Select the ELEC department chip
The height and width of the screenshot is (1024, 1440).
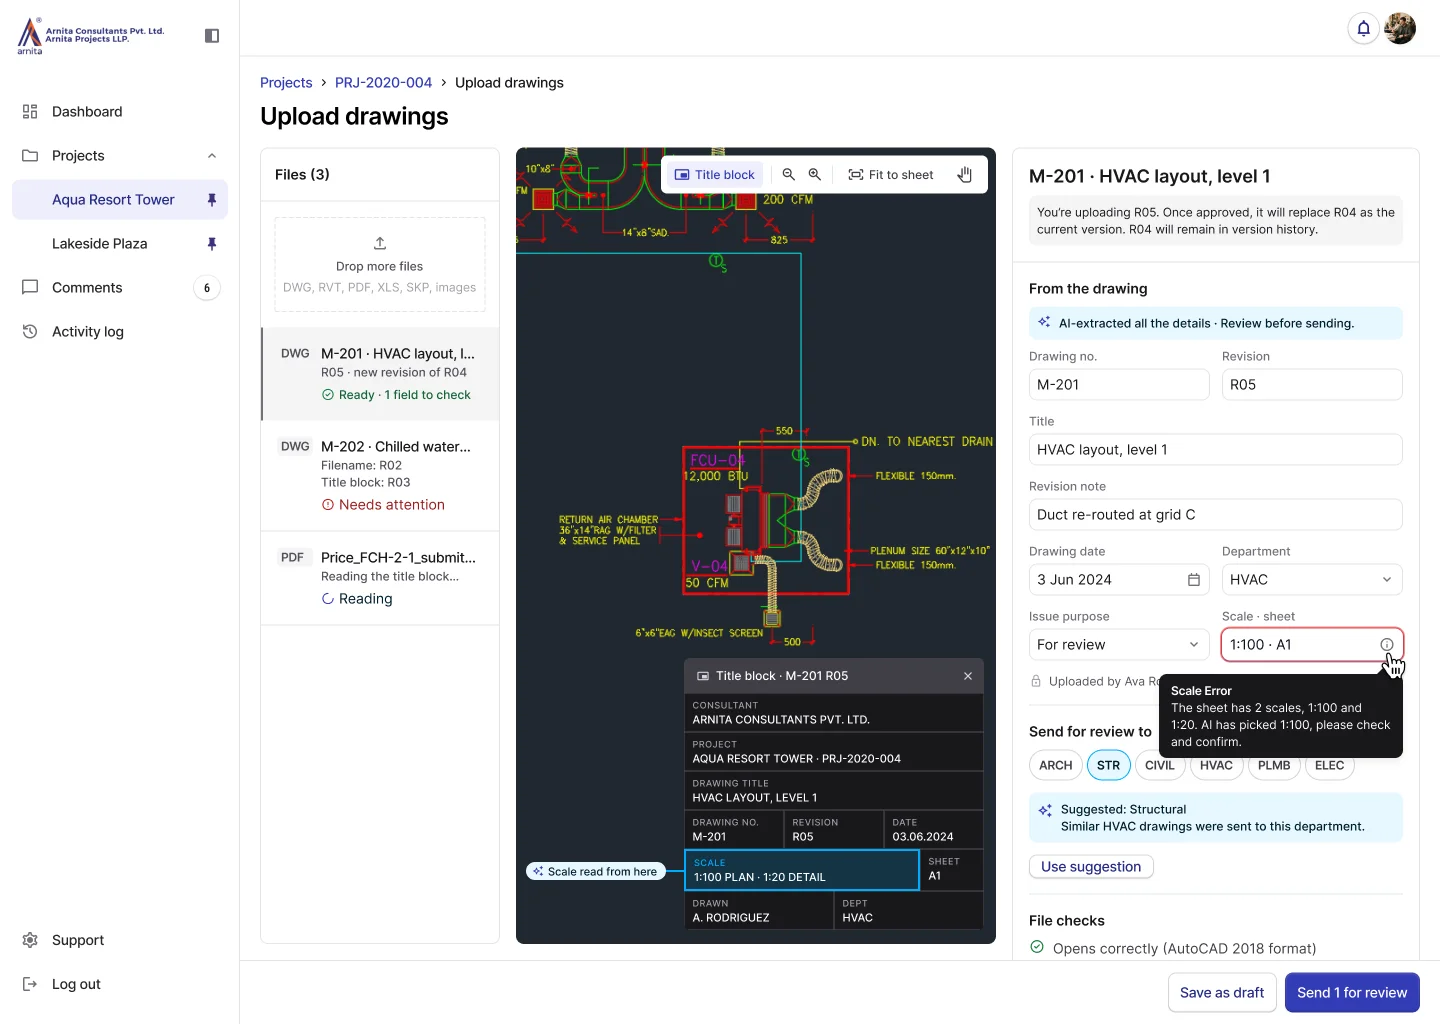[x=1329, y=765]
